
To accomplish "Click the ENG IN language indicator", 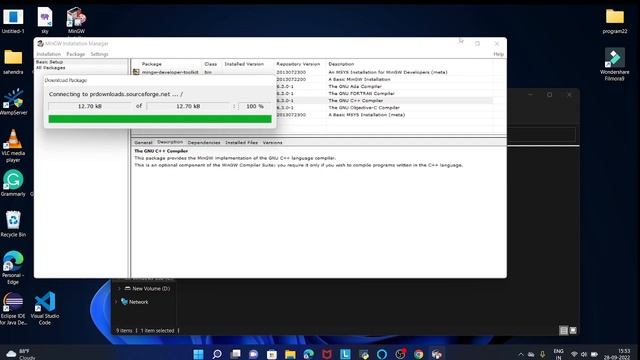I will pyautogui.click(x=558, y=354).
